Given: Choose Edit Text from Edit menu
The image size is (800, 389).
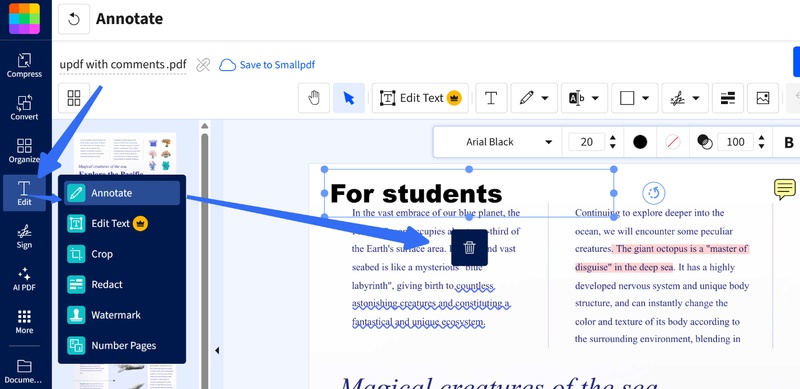Looking at the screenshot, I should pos(122,224).
